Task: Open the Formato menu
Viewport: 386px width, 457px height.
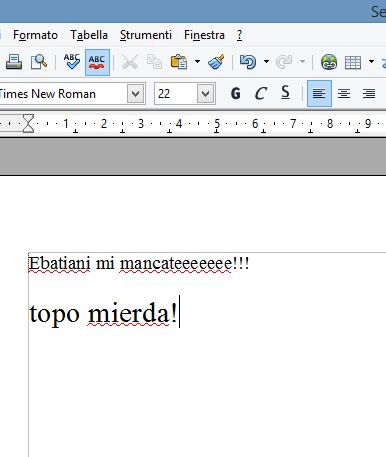Action: point(35,35)
